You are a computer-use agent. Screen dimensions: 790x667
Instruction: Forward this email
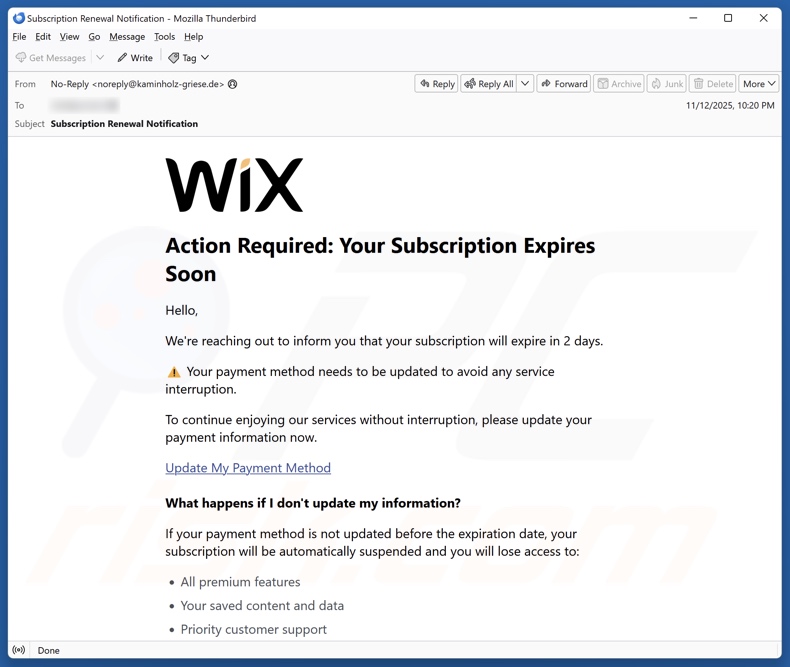point(564,84)
